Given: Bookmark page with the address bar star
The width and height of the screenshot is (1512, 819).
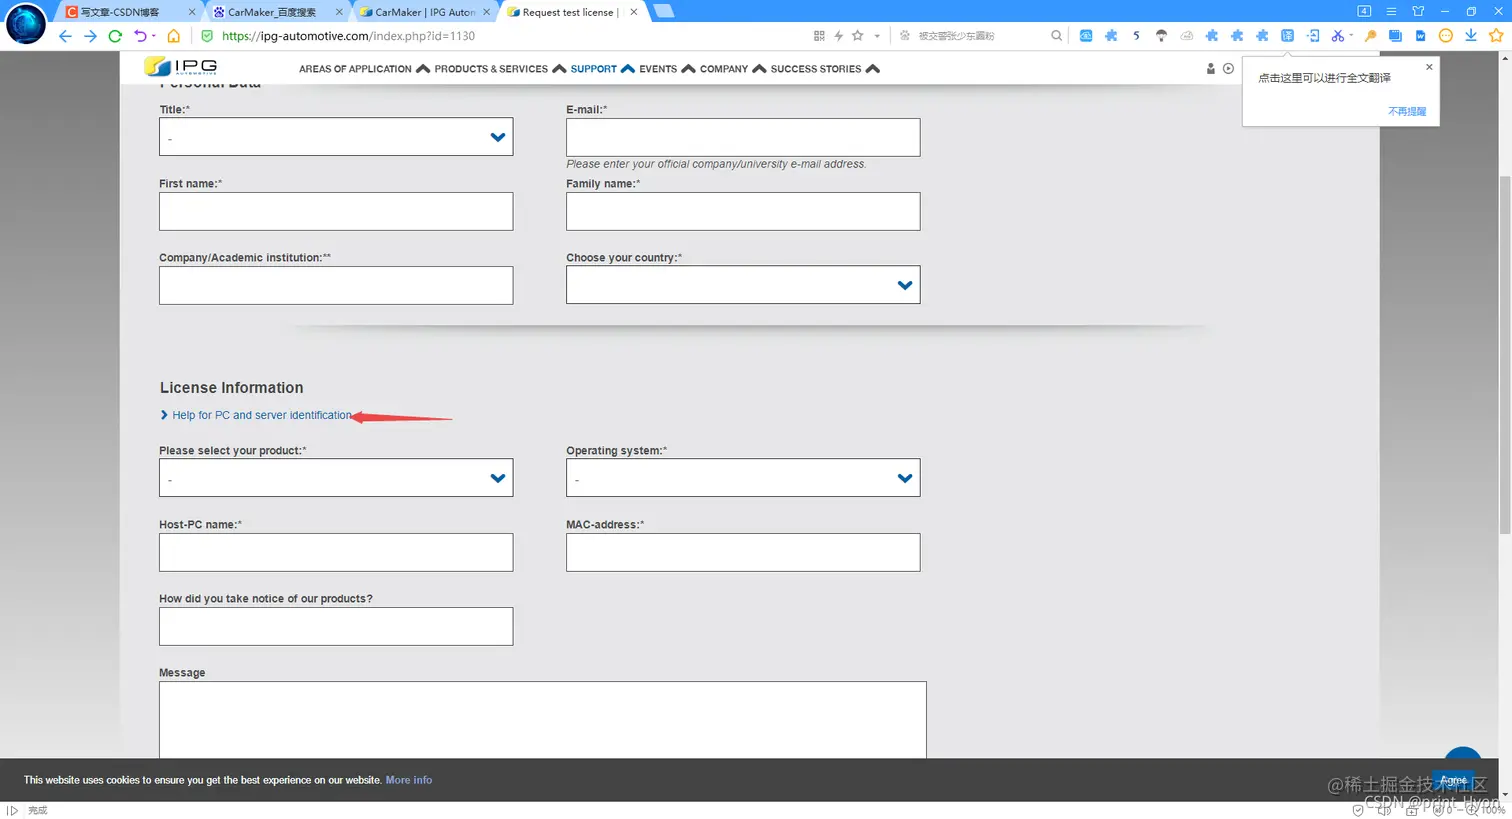Looking at the screenshot, I should coord(857,36).
